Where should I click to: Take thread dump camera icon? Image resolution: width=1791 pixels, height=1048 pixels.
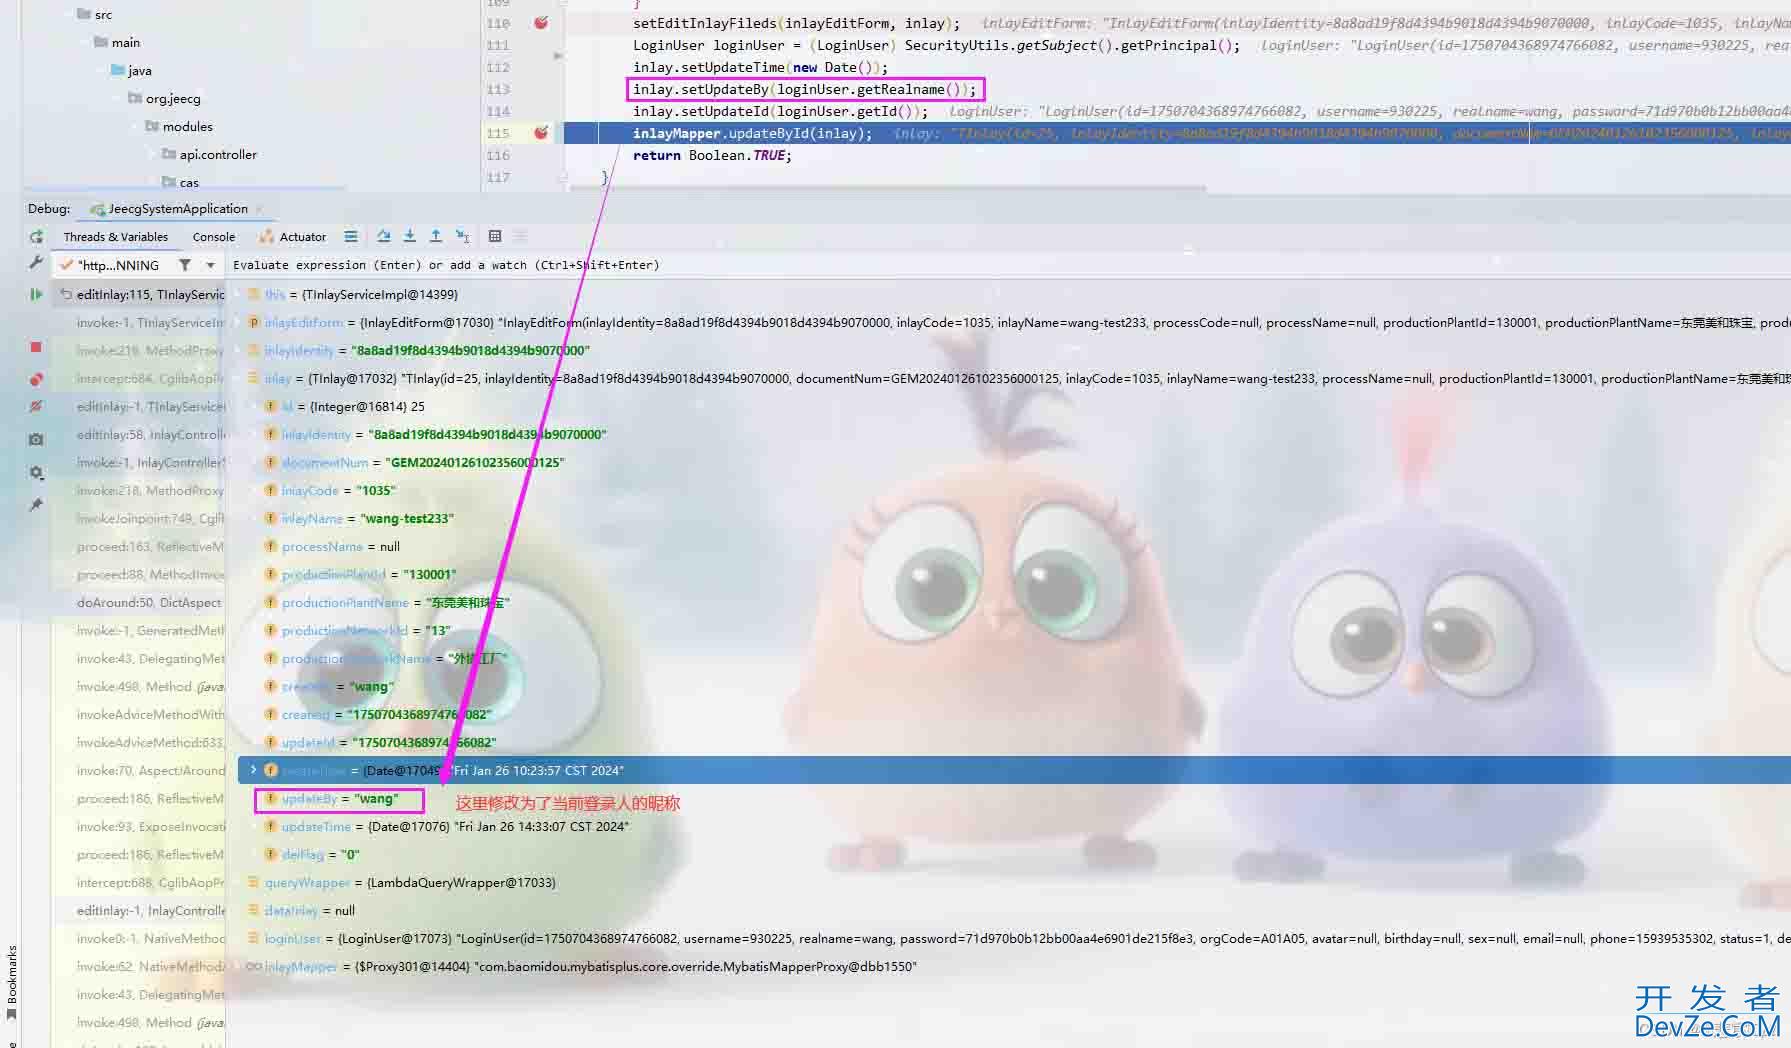point(36,439)
